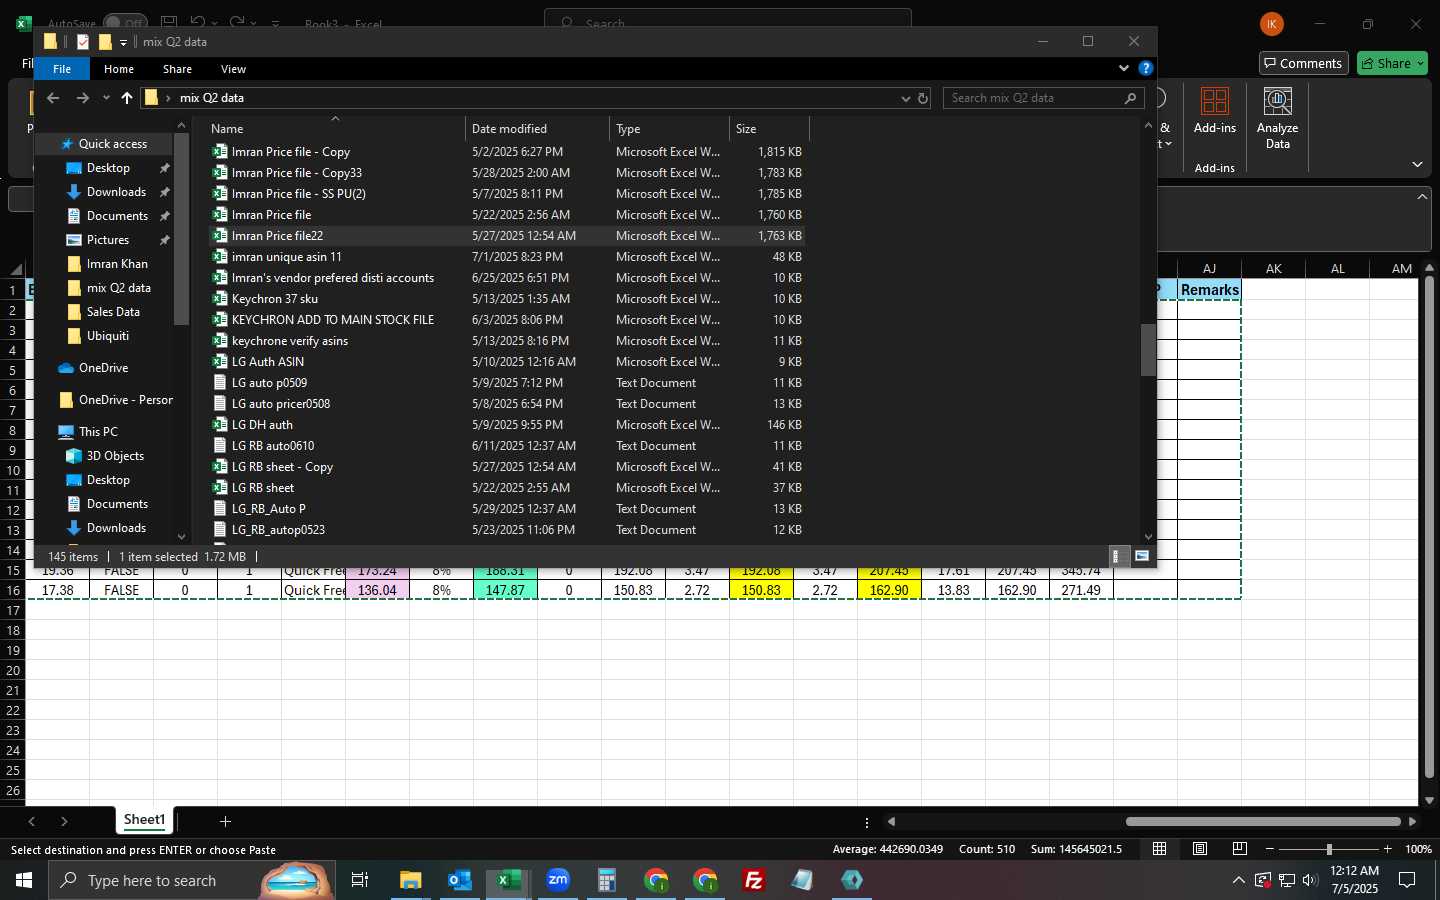
Task: Collapse the Excel formula bar
Action: coord(1422,196)
